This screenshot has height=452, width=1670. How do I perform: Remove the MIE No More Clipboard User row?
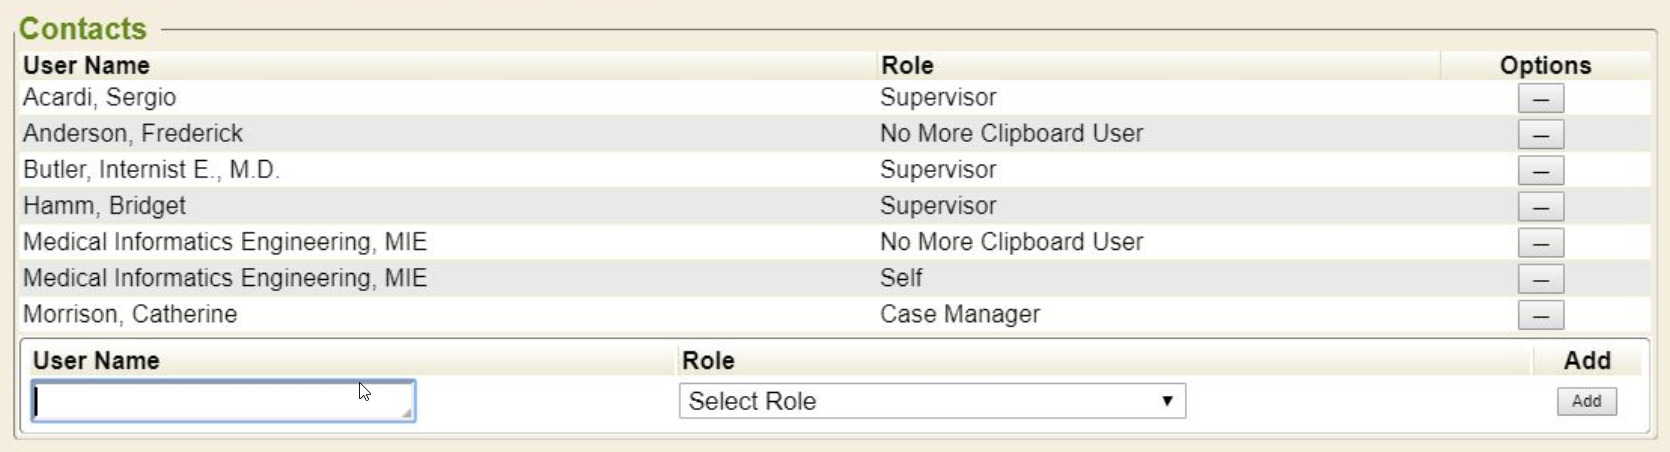pos(1540,242)
